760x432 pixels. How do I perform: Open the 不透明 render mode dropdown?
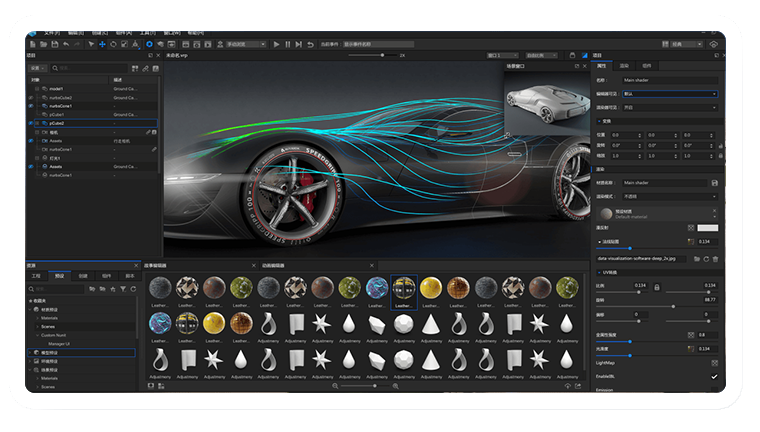click(x=670, y=196)
